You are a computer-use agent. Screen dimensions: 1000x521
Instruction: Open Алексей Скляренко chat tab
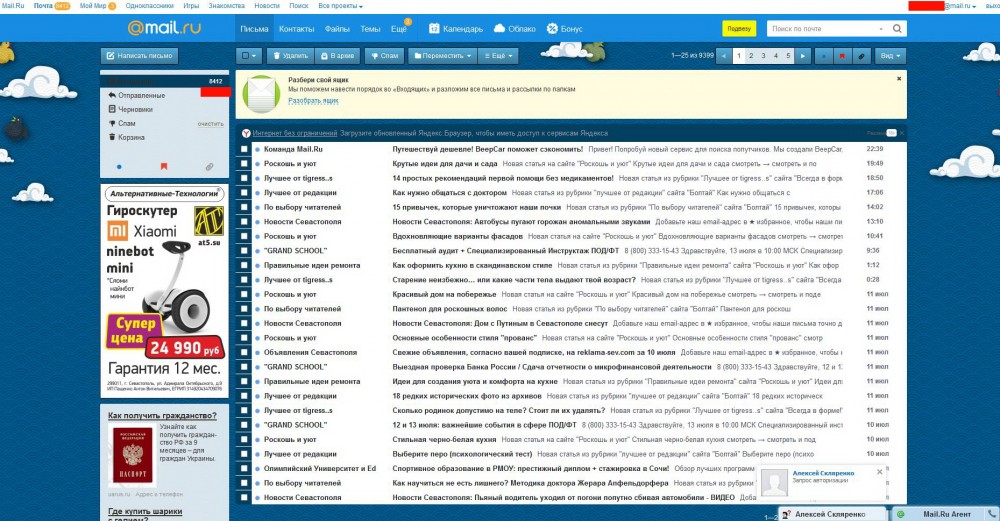(x=831, y=514)
